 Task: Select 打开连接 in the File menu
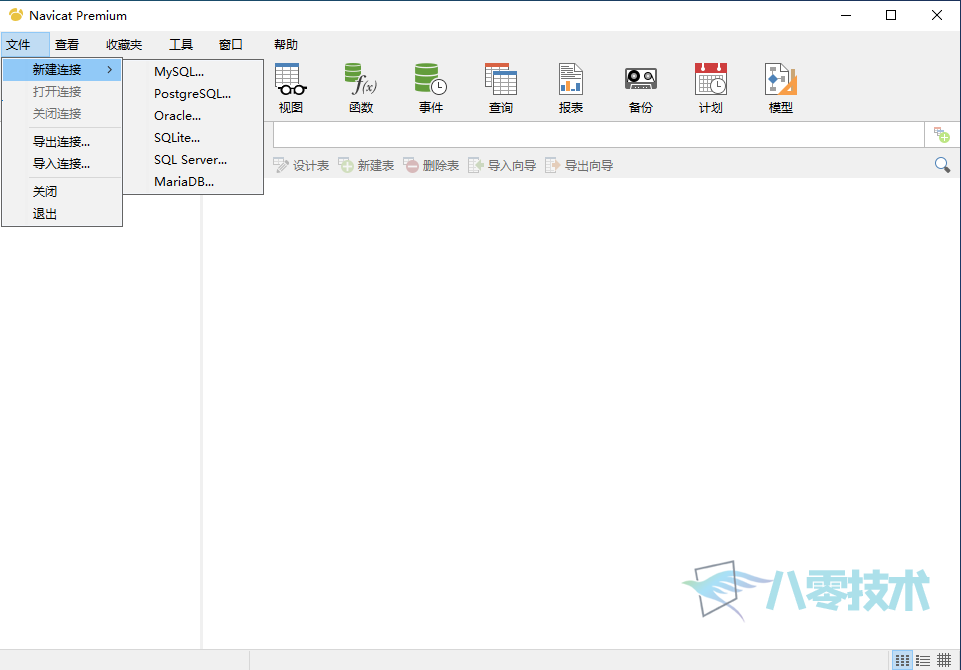pos(62,92)
